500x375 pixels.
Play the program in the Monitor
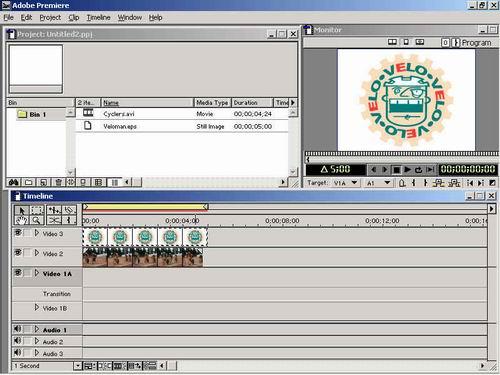click(x=407, y=170)
